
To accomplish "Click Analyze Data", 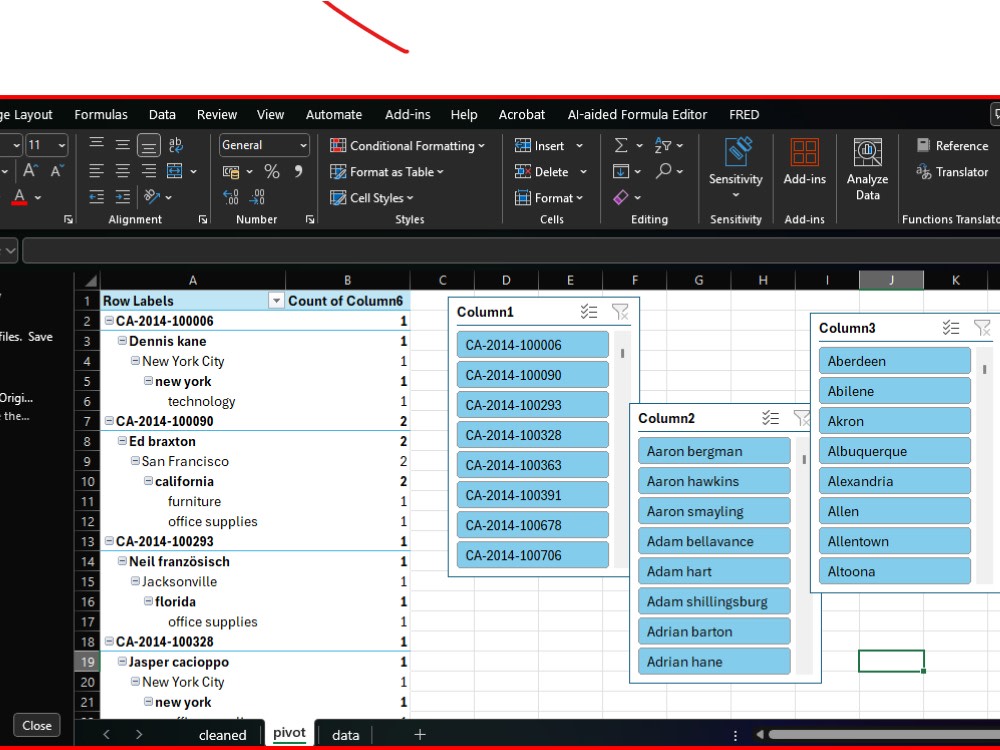I will point(867,169).
